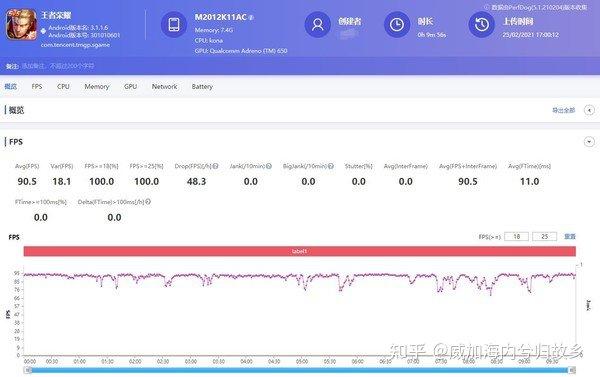Click the upload time history icon
600x377 pixels.
coord(482,24)
